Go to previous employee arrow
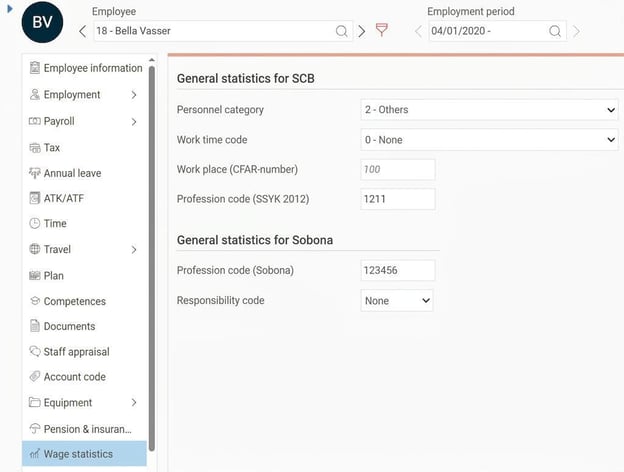Viewport: 624px width, 472px height. 82,31
